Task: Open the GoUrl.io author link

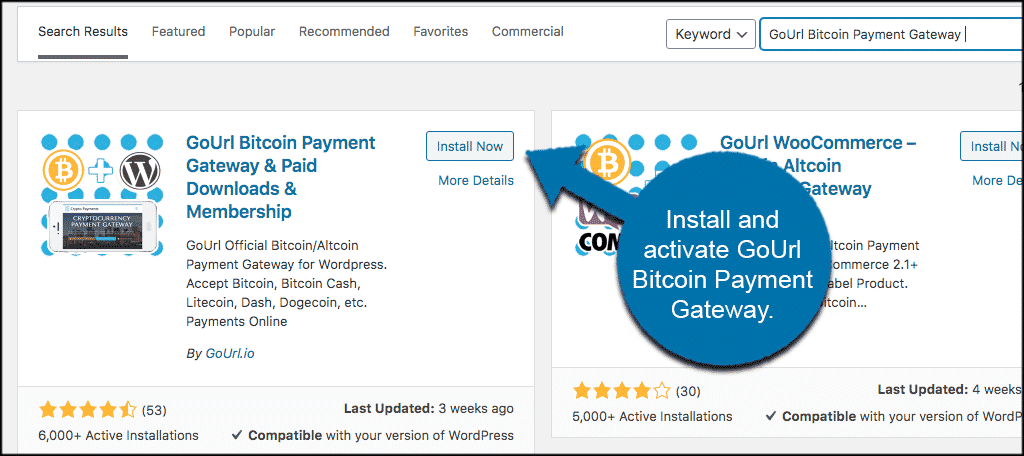Action: [x=230, y=353]
